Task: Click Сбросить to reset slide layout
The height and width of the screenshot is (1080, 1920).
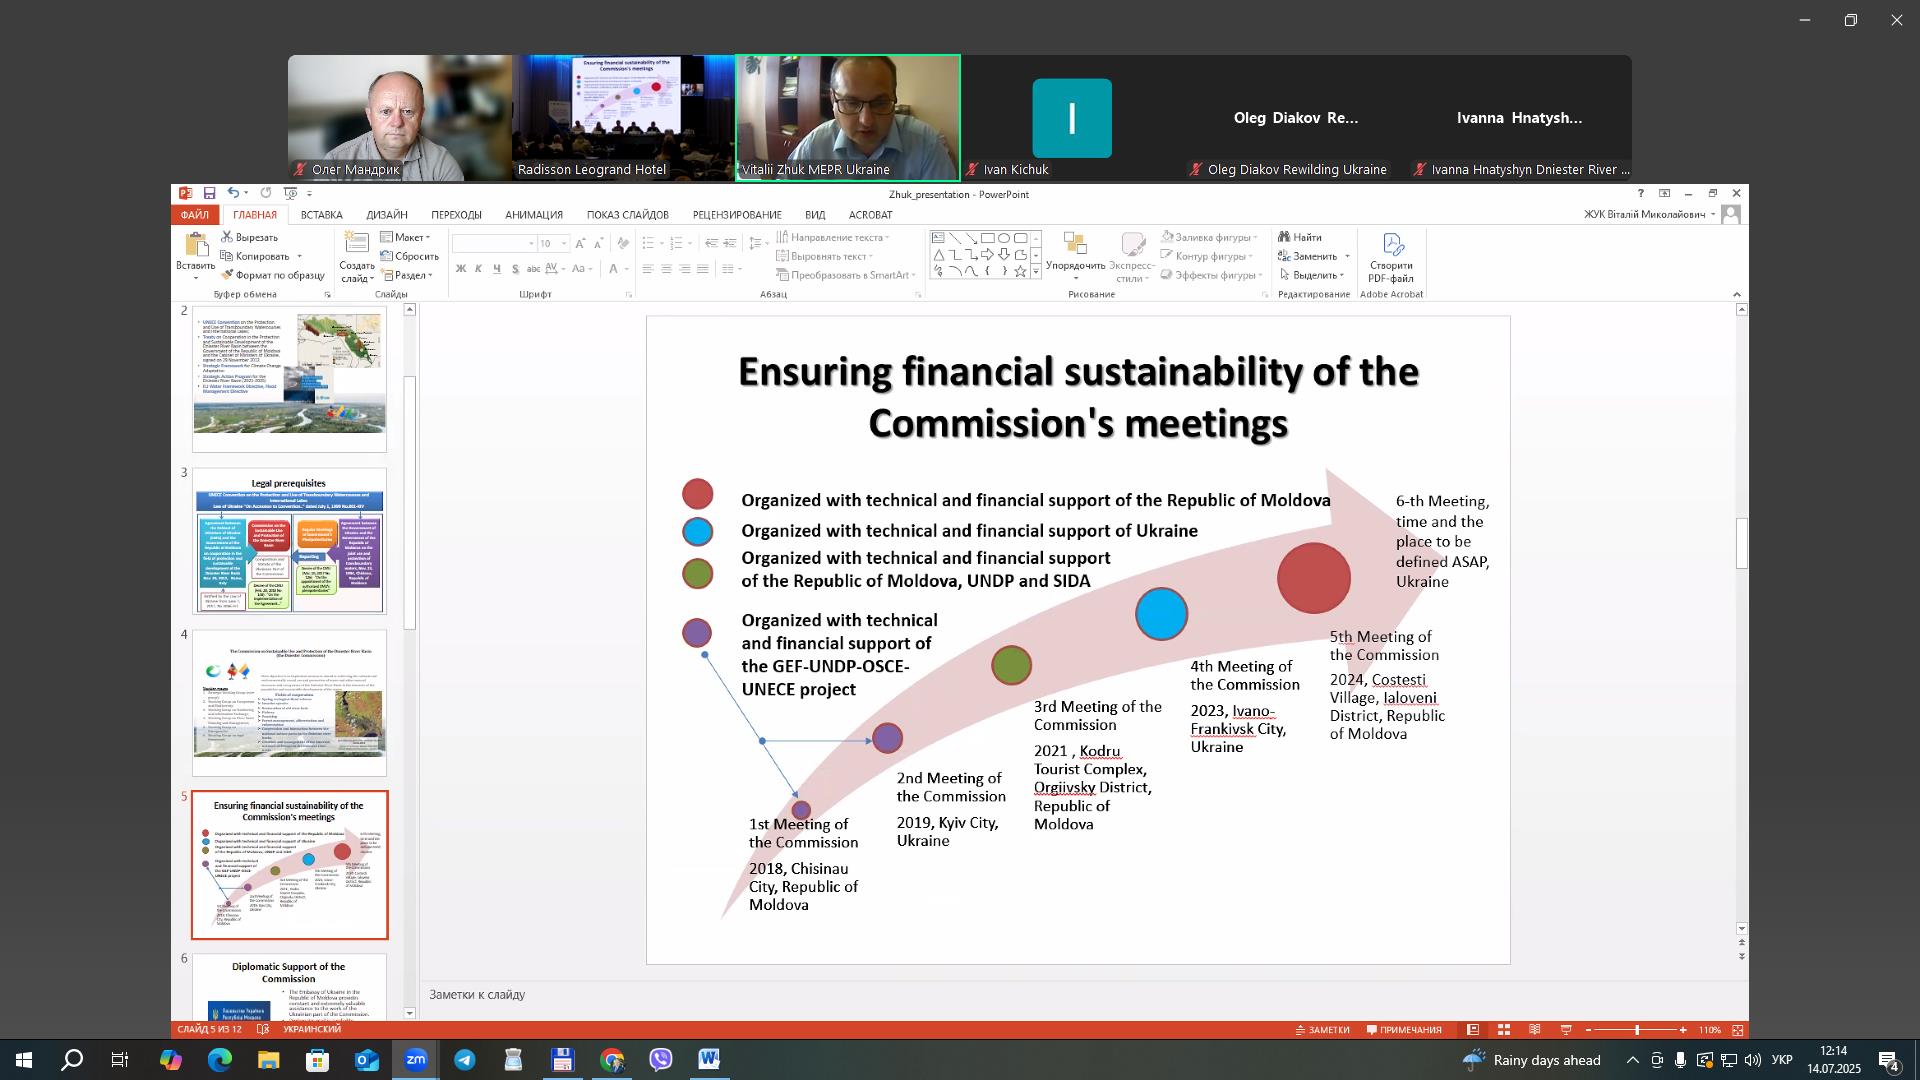Action: coord(409,256)
